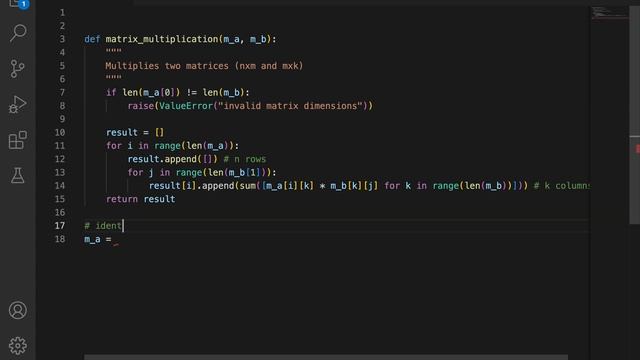Click line number 14 in the gutter
This screenshot has width=640, height=360.
pos(60,186)
